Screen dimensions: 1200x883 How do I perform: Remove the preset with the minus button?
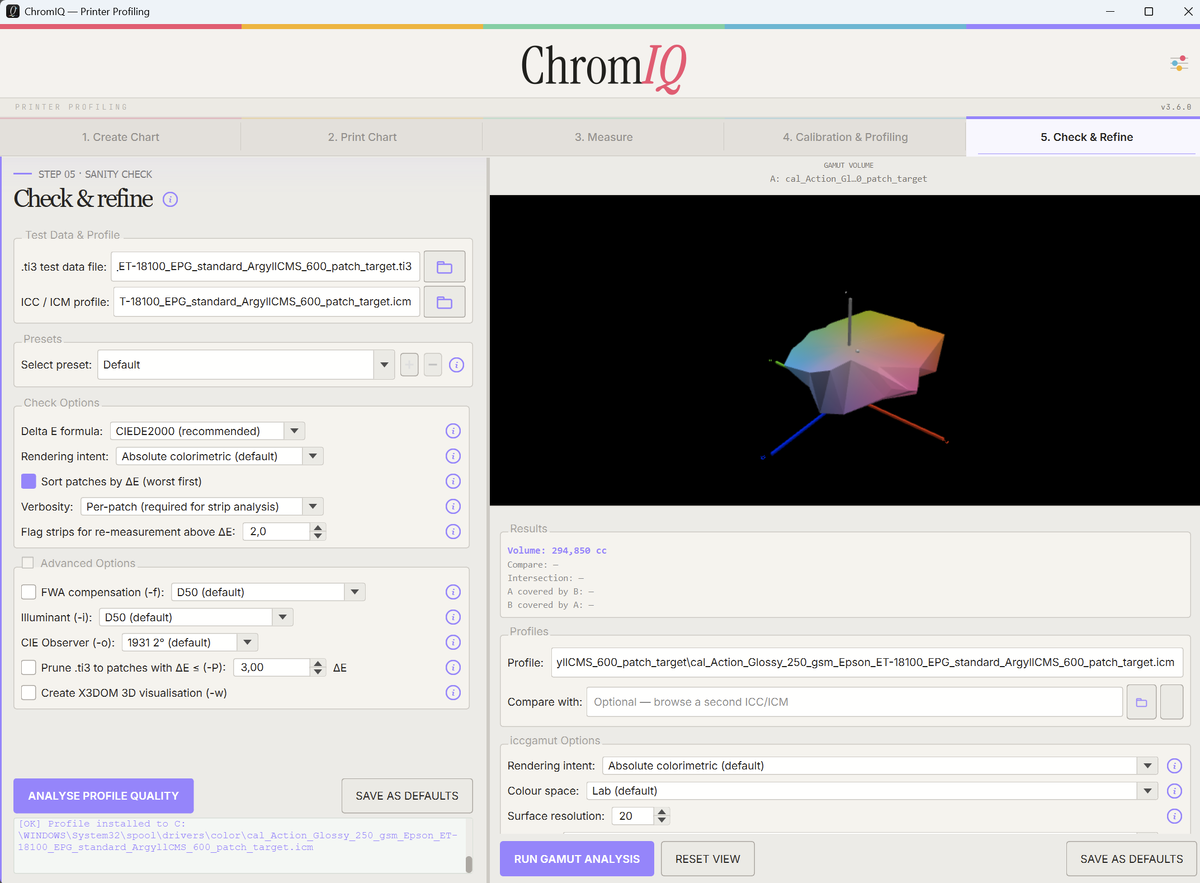click(432, 365)
